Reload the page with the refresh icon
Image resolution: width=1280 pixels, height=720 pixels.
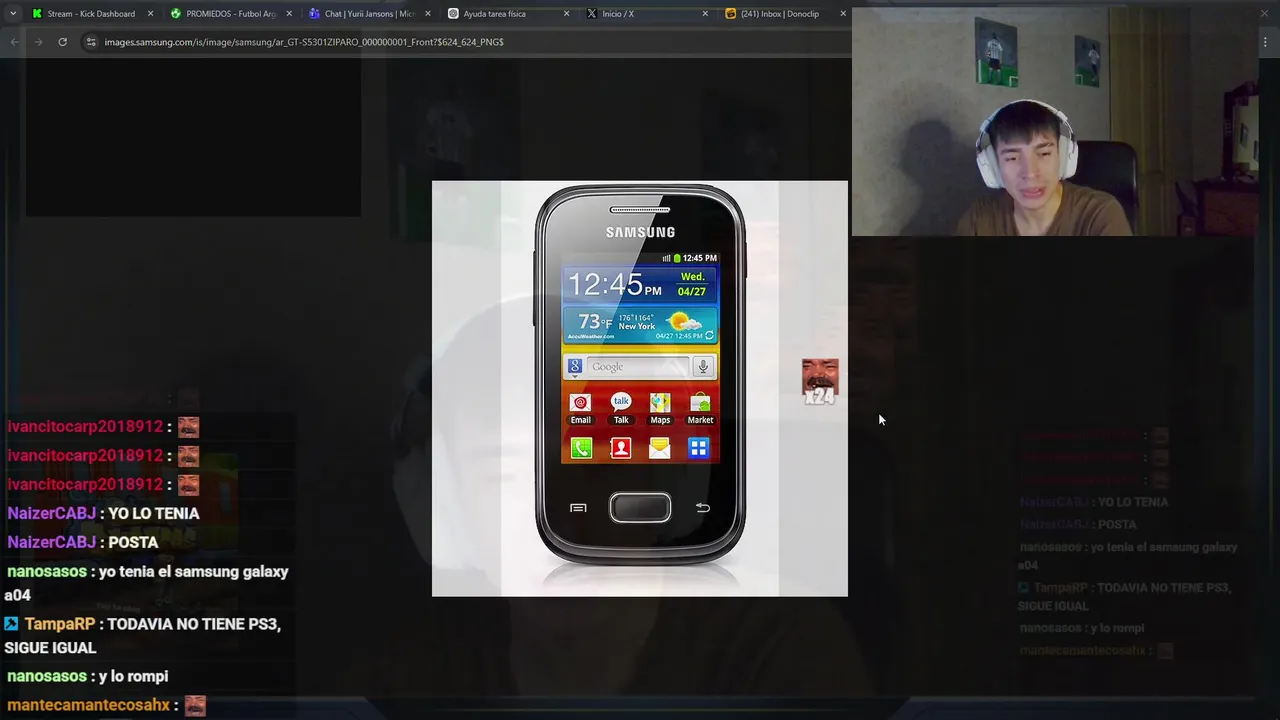(x=62, y=42)
